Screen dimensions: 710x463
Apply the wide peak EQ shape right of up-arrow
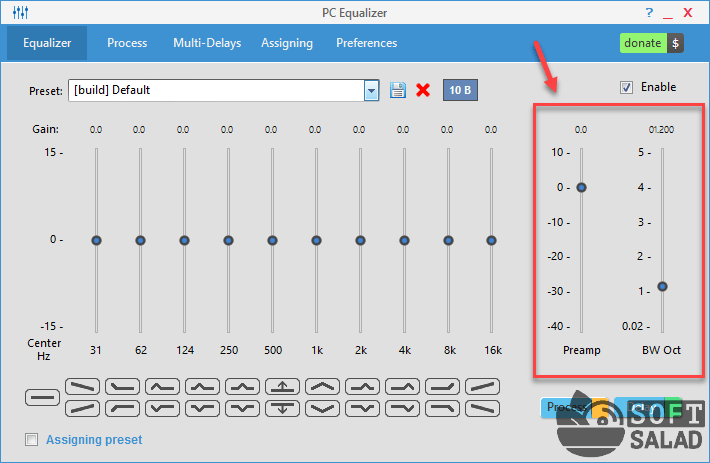[322, 387]
